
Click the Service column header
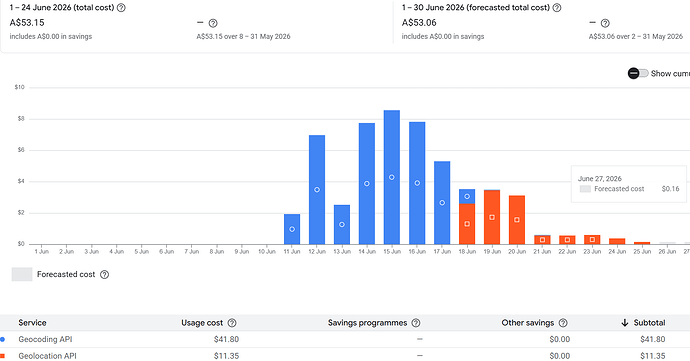pyautogui.click(x=32, y=323)
